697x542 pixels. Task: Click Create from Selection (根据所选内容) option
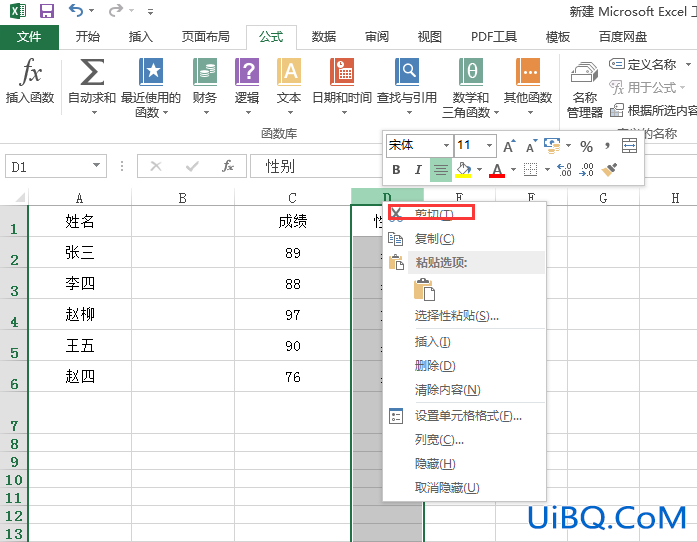[653, 110]
